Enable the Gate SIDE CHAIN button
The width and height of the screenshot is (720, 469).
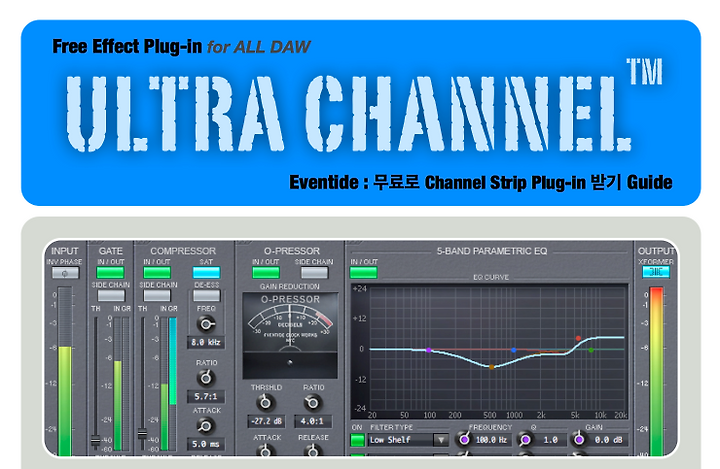coord(111,296)
